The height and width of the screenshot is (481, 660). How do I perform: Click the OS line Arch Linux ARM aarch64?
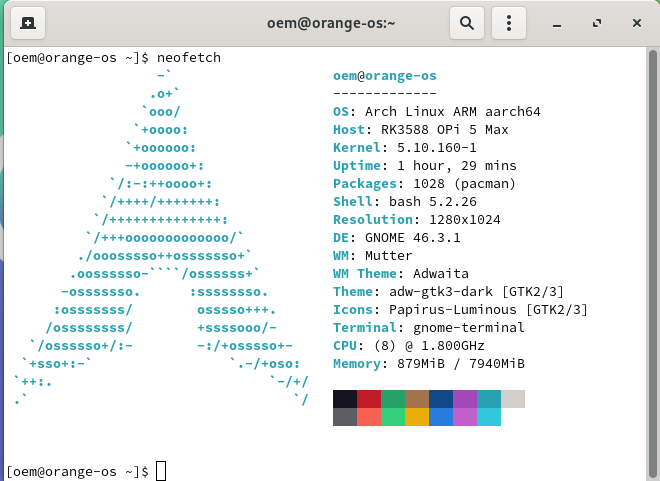point(436,112)
